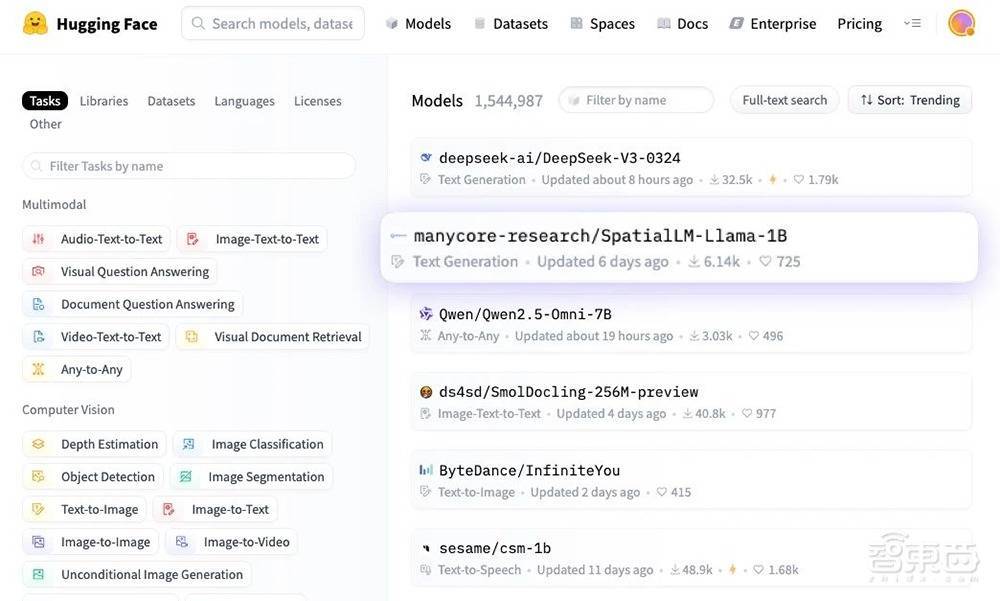
Task: Open Spaces from the navigation bar
Action: pos(612,24)
